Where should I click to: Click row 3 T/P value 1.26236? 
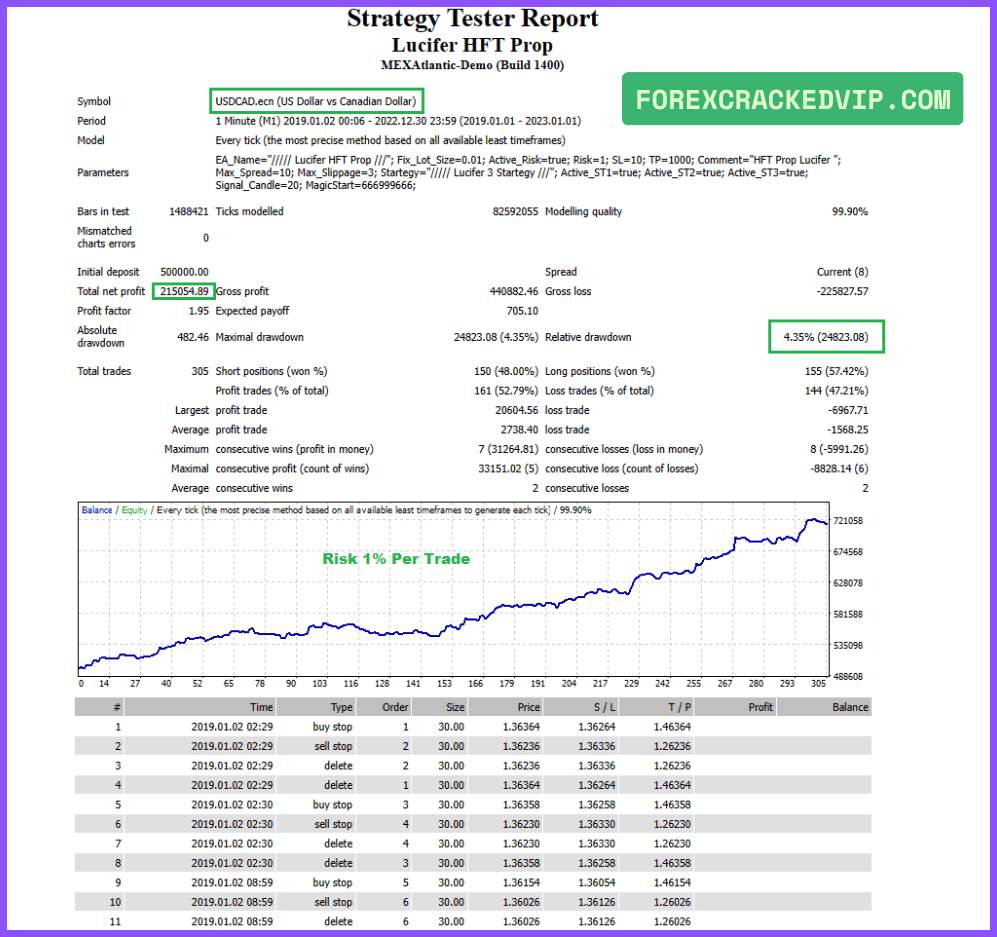coord(672,765)
